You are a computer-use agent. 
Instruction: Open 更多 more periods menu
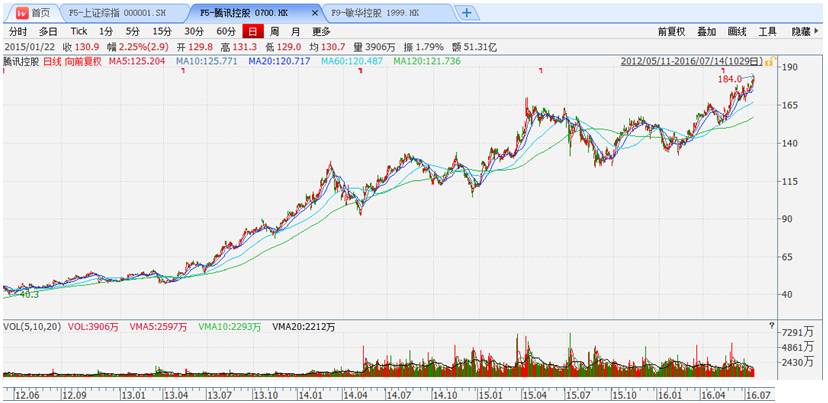coord(321,31)
